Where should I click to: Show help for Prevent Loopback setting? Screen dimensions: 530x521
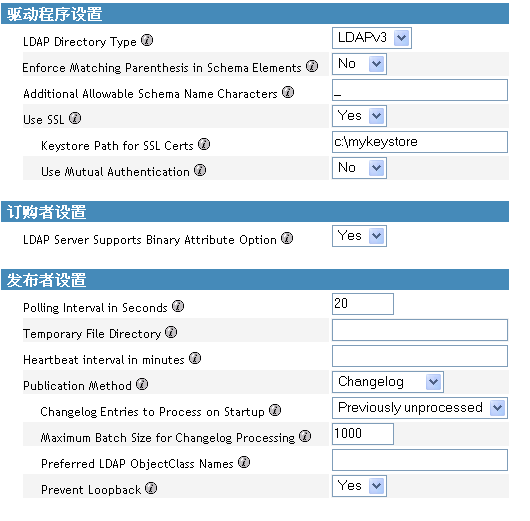[x=151, y=488]
